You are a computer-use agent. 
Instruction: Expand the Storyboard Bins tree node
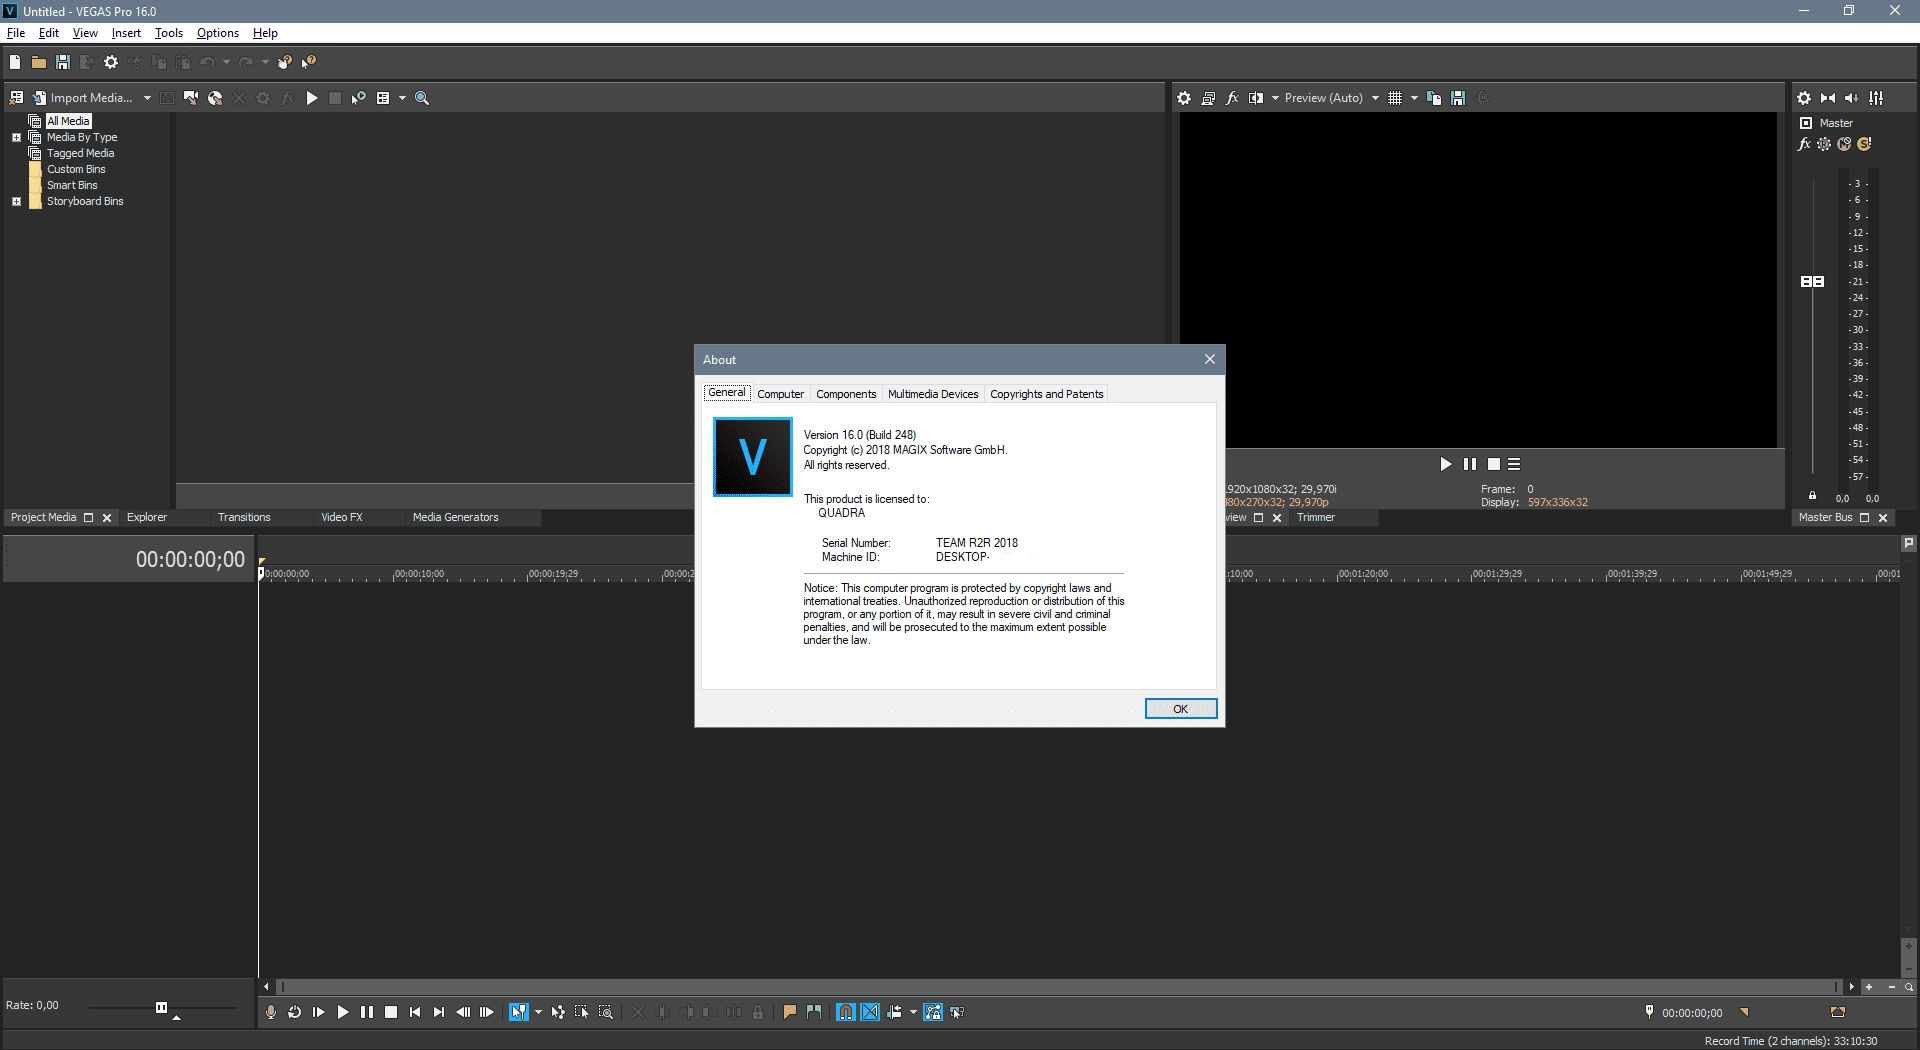(x=16, y=201)
